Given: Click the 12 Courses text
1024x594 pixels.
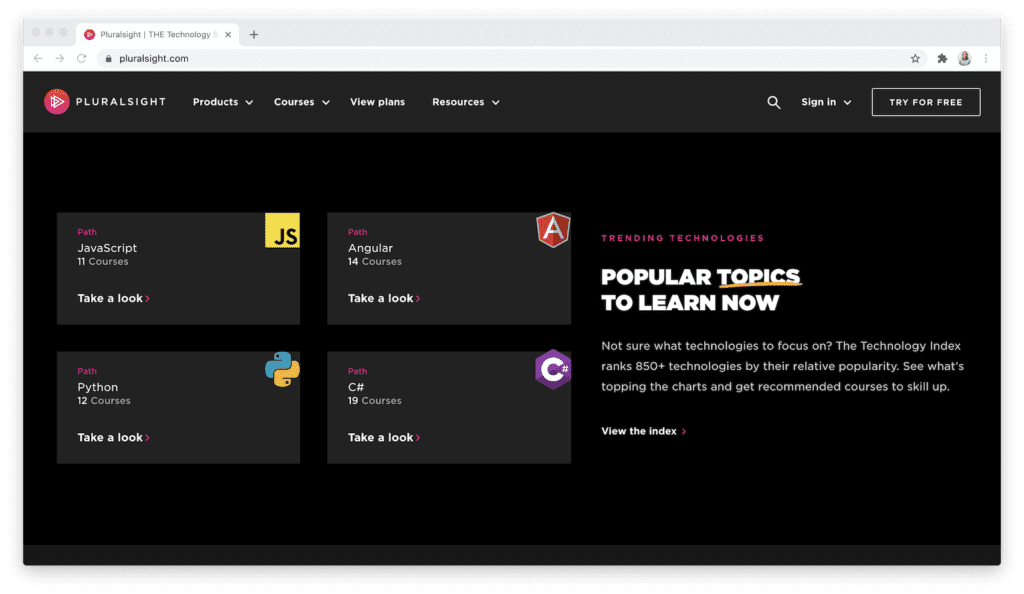Looking at the screenshot, I should 104,400.
